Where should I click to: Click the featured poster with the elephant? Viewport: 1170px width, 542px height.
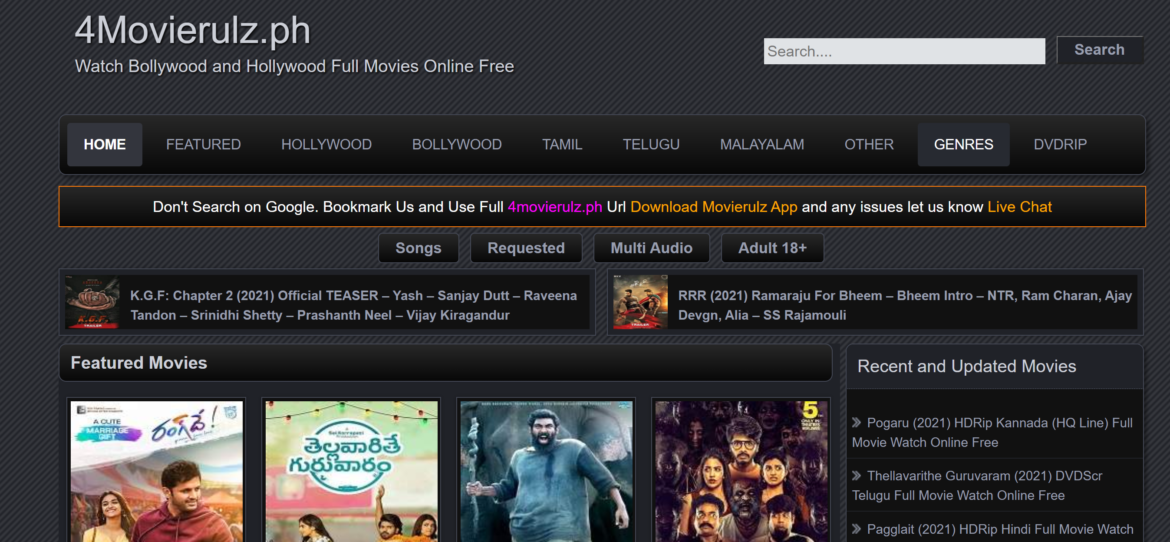click(546, 470)
